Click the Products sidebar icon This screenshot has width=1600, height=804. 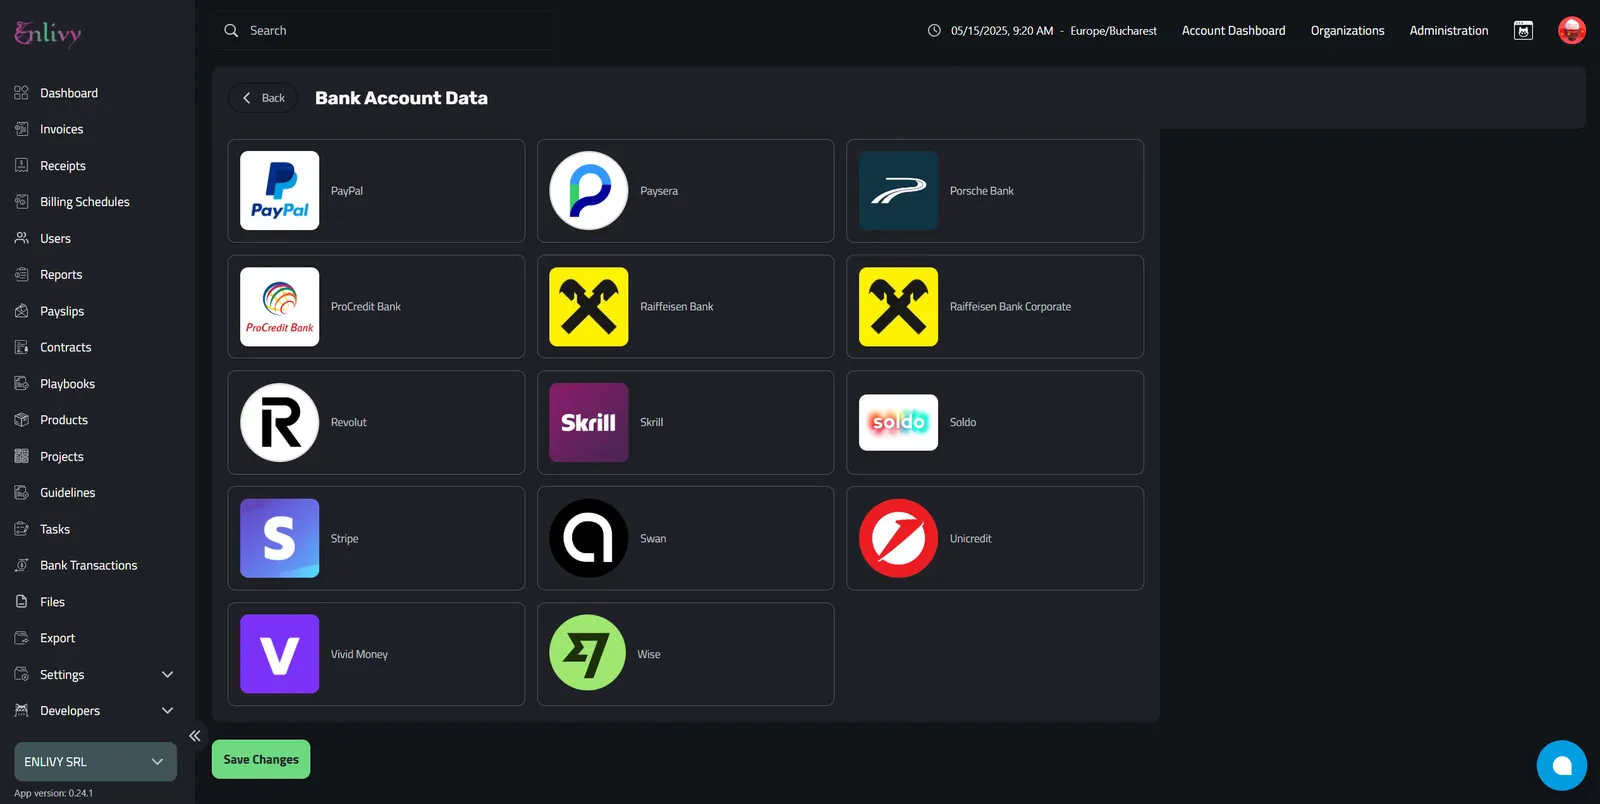[x=21, y=420]
